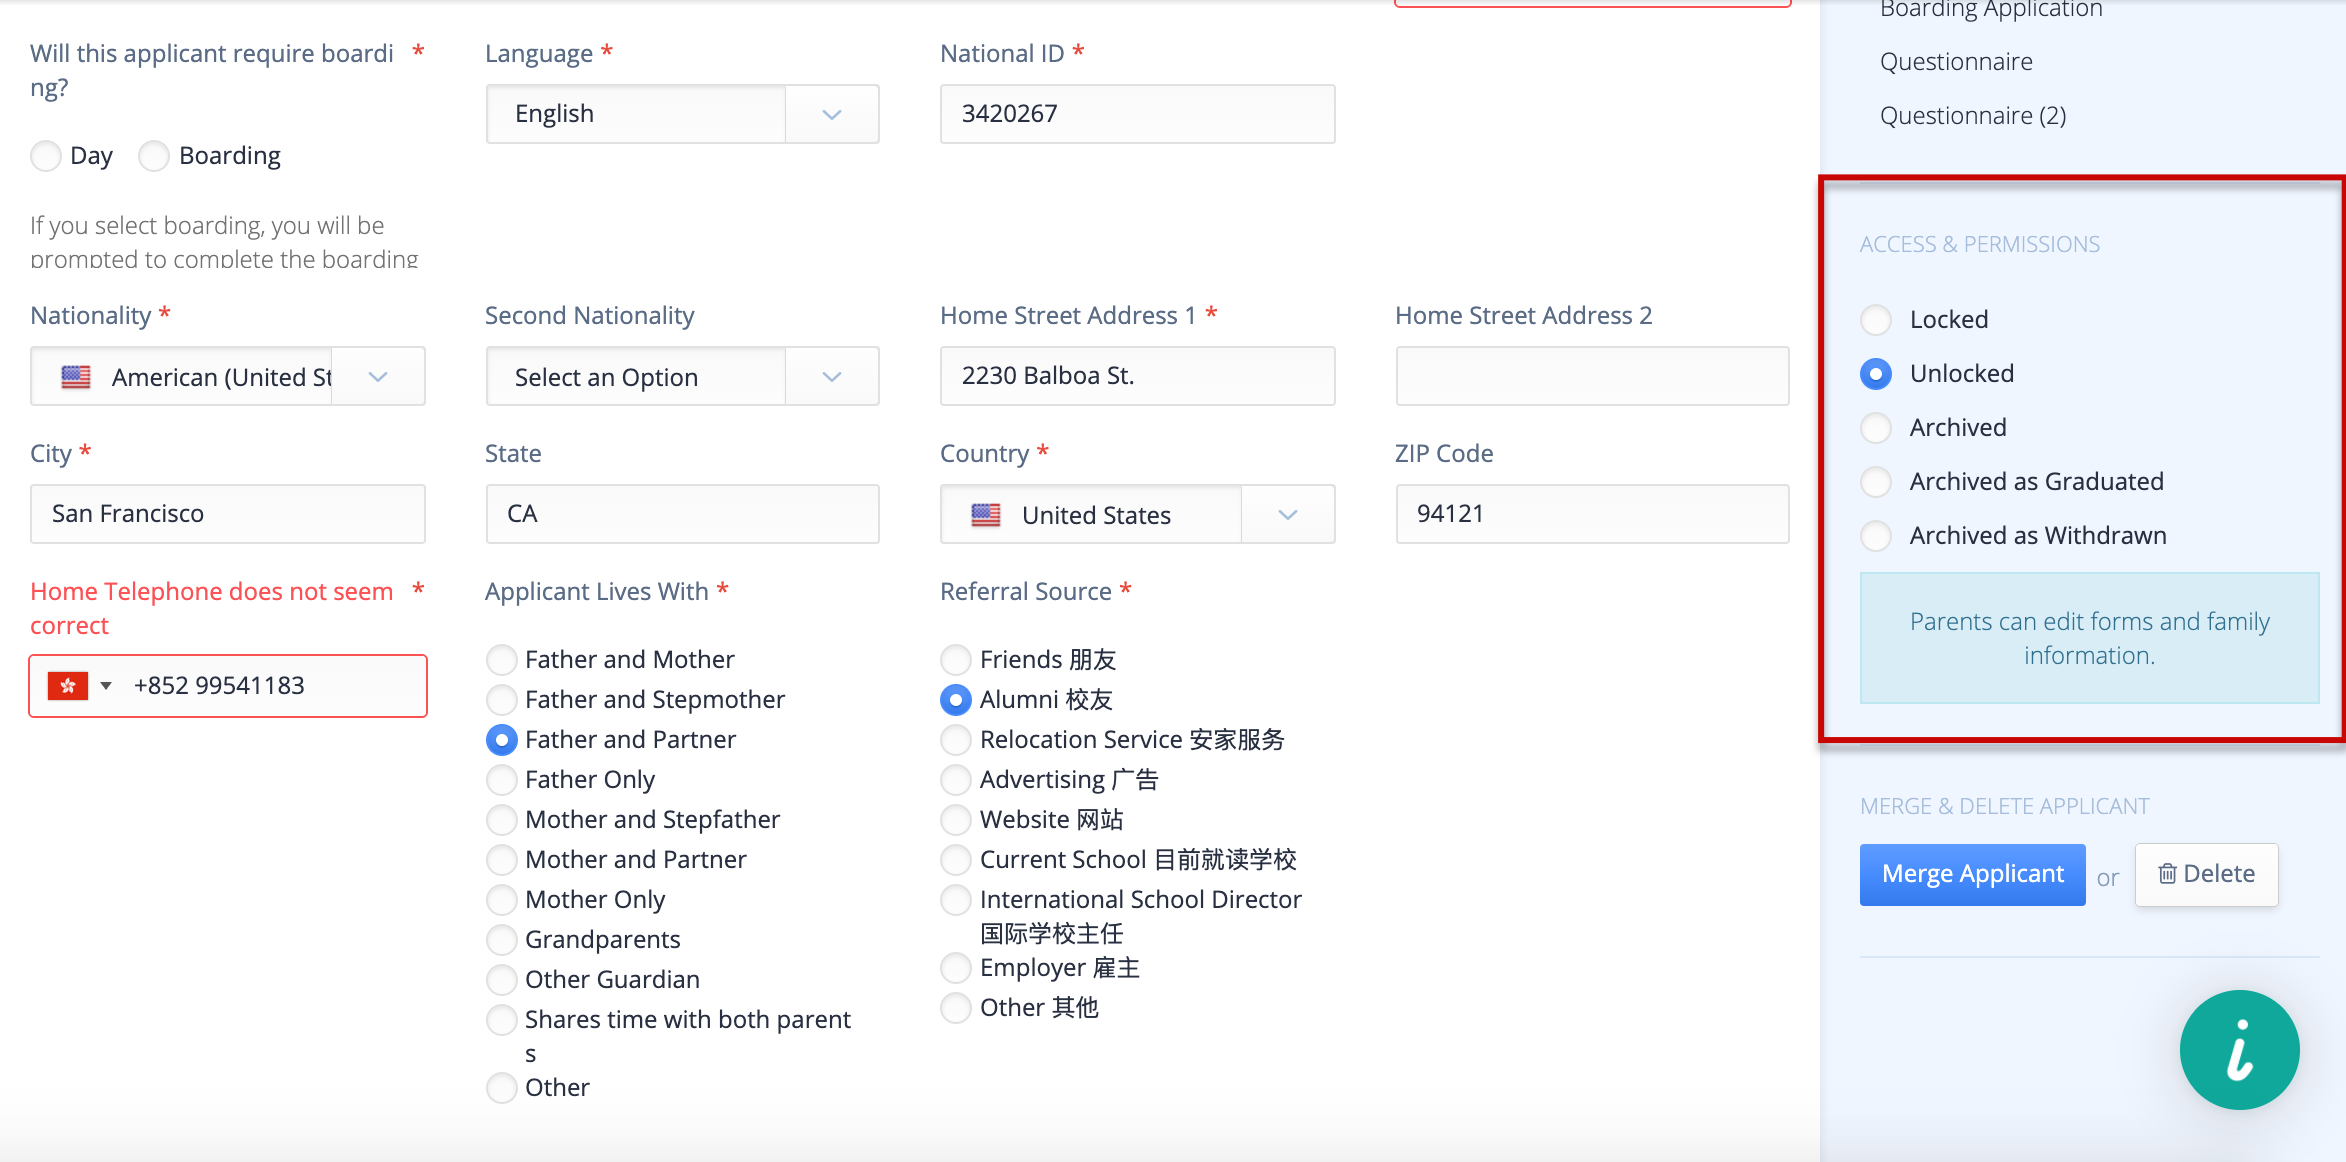Click the Merge Applicant button
The image size is (2346, 1162).
point(1972,875)
